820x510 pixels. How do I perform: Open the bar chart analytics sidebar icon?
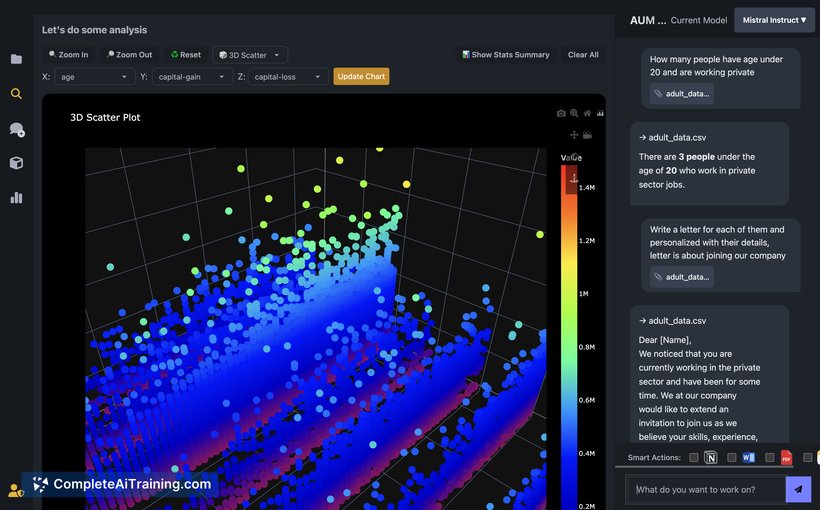click(x=16, y=197)
